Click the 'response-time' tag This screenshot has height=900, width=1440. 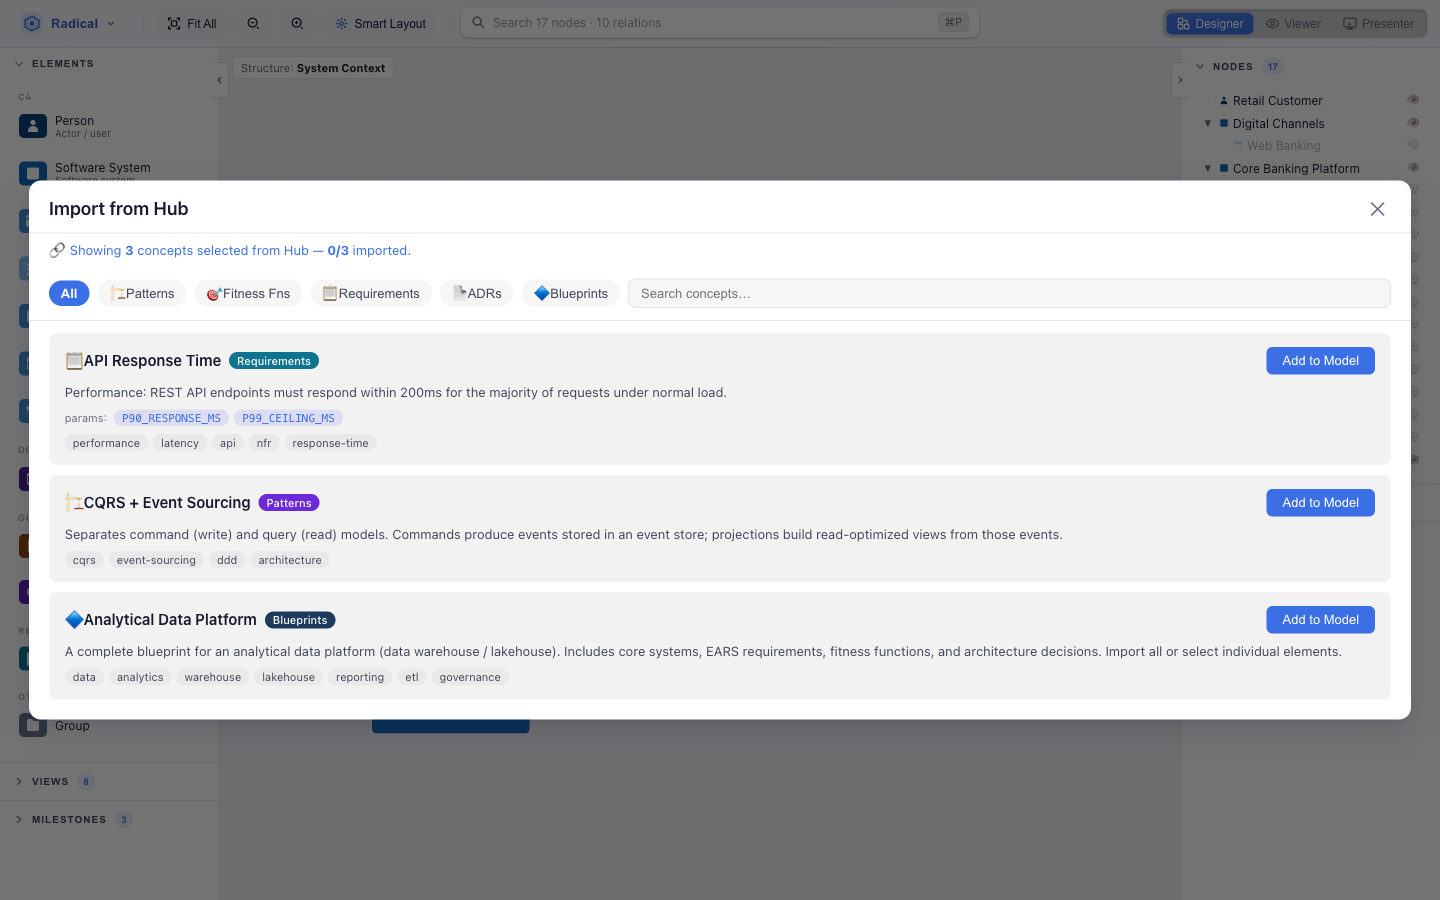330,443
